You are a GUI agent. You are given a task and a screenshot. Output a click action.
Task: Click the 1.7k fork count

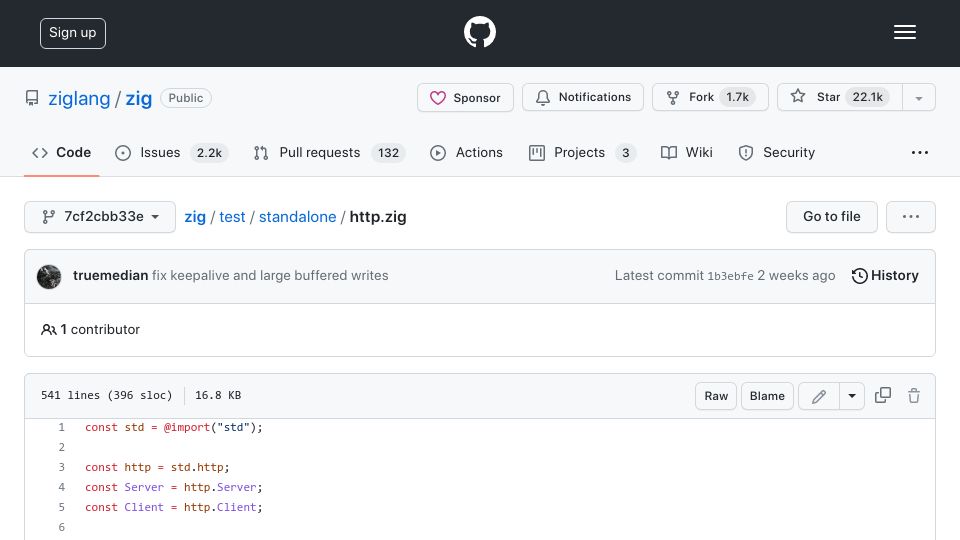pos(737,97)
